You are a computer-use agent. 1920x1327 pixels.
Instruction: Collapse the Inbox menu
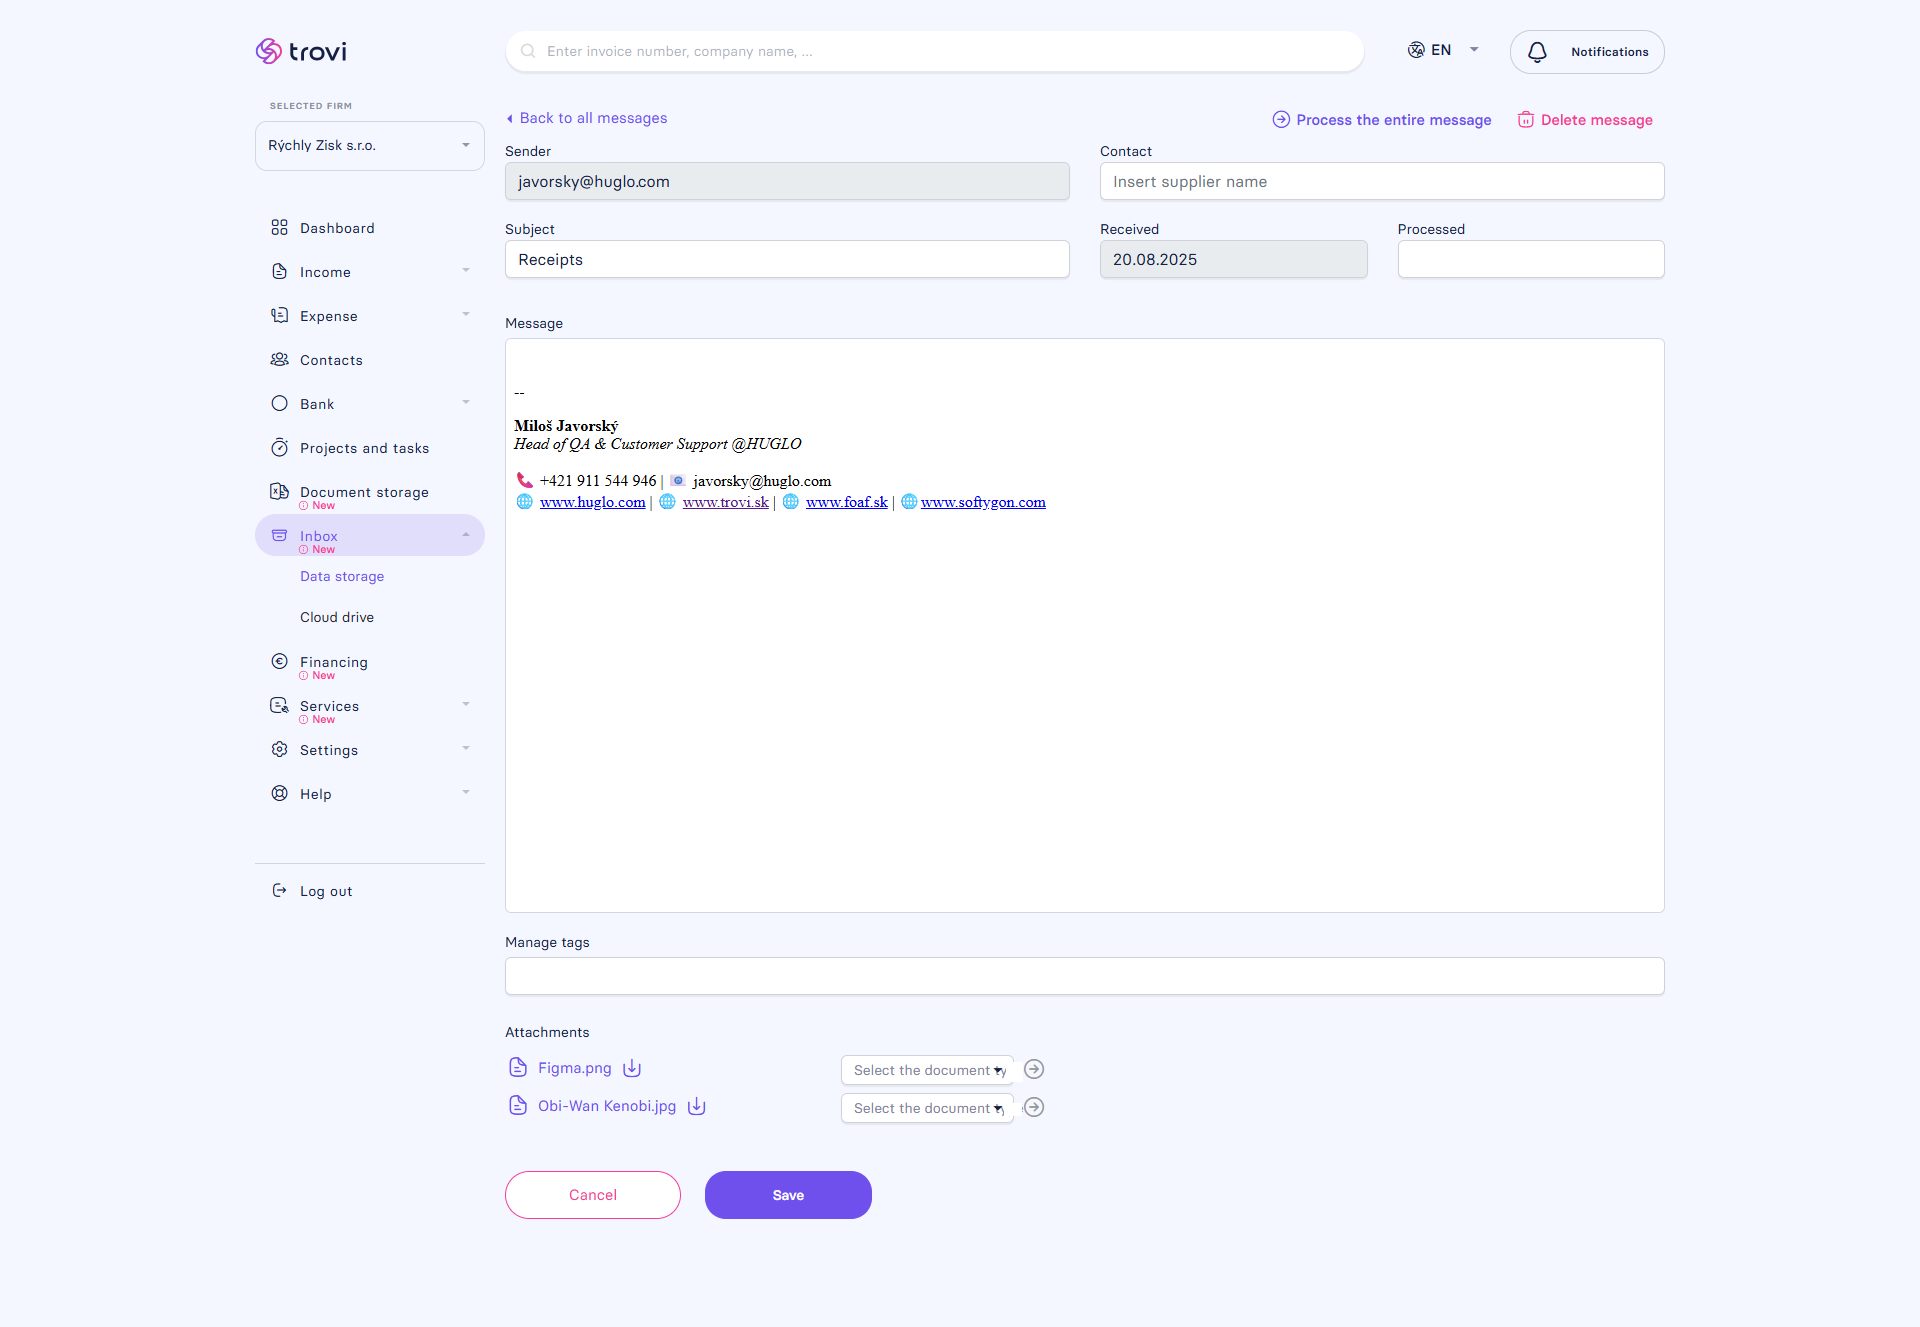[x=466, y=535]
